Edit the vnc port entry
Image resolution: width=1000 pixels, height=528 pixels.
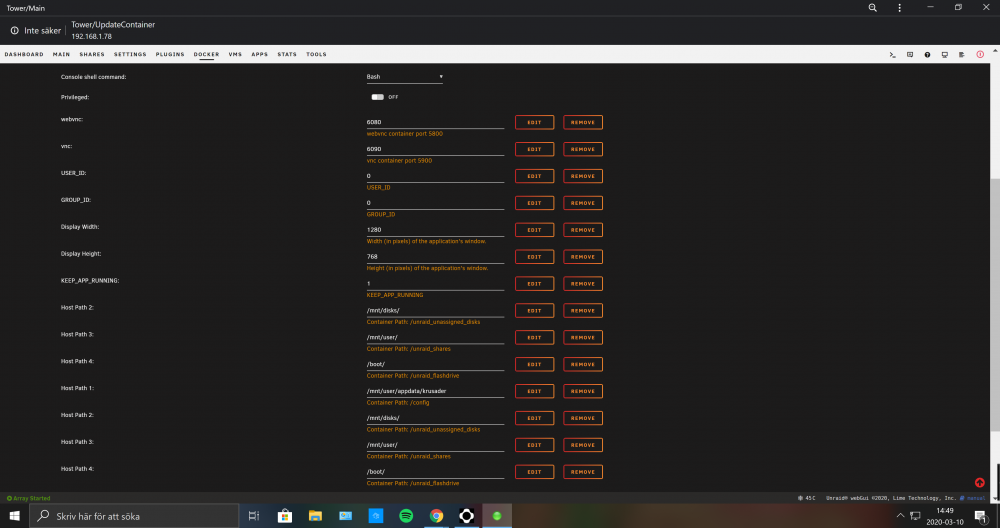pos(534,149)
